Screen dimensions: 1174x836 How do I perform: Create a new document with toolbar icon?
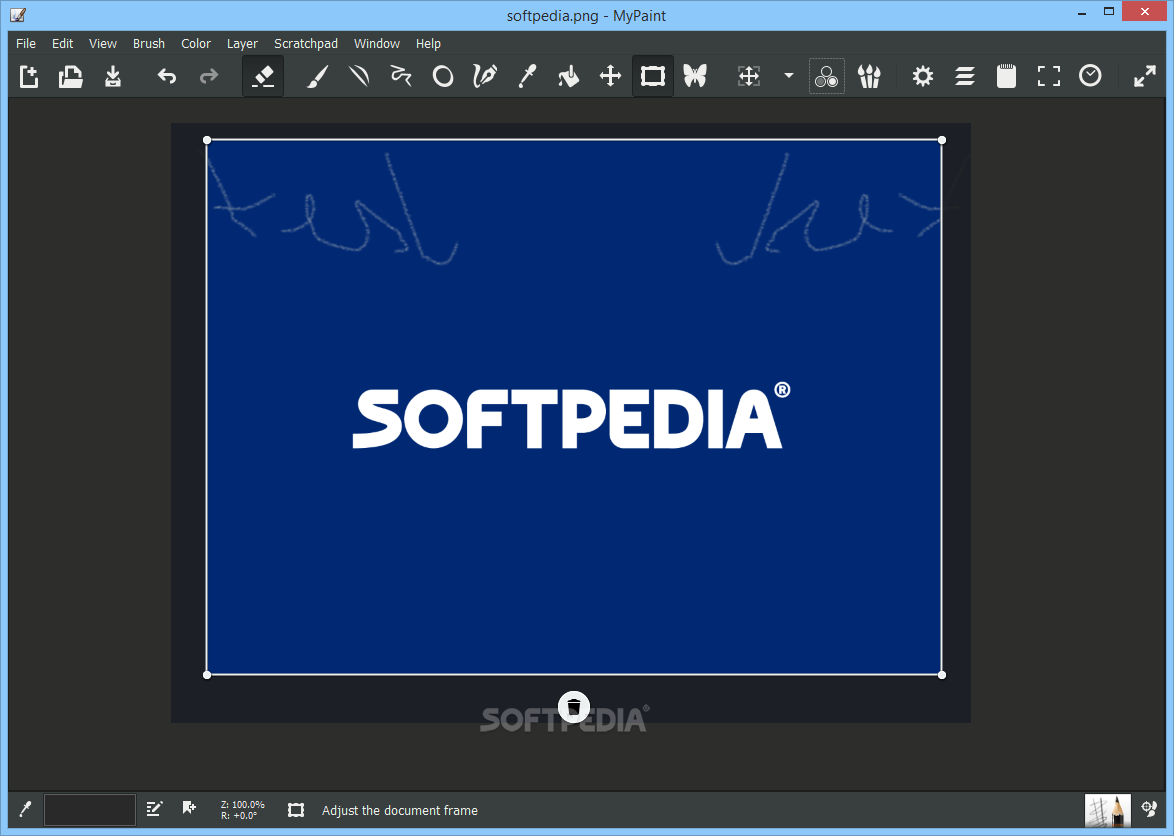(x=28, y=76)
